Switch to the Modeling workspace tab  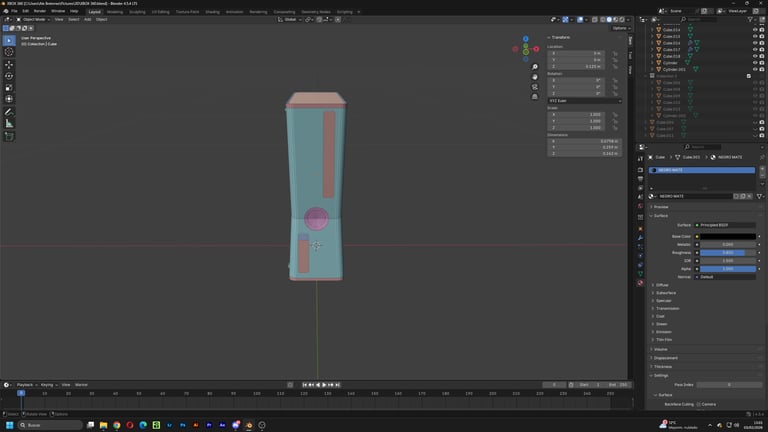[115, 12]
